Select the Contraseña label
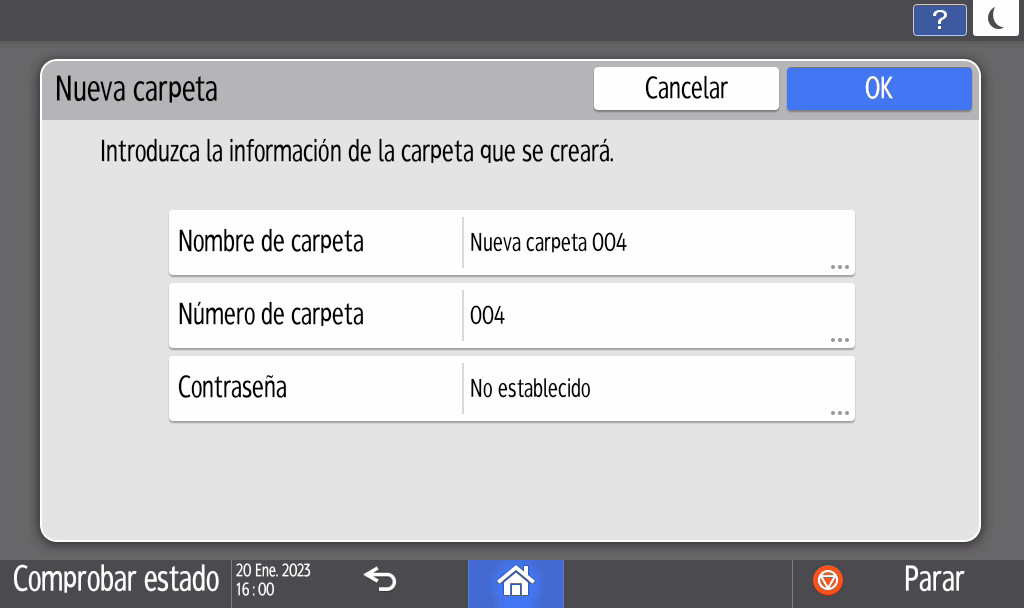The height and width of the screenshot is (608, 1024). 232,388
